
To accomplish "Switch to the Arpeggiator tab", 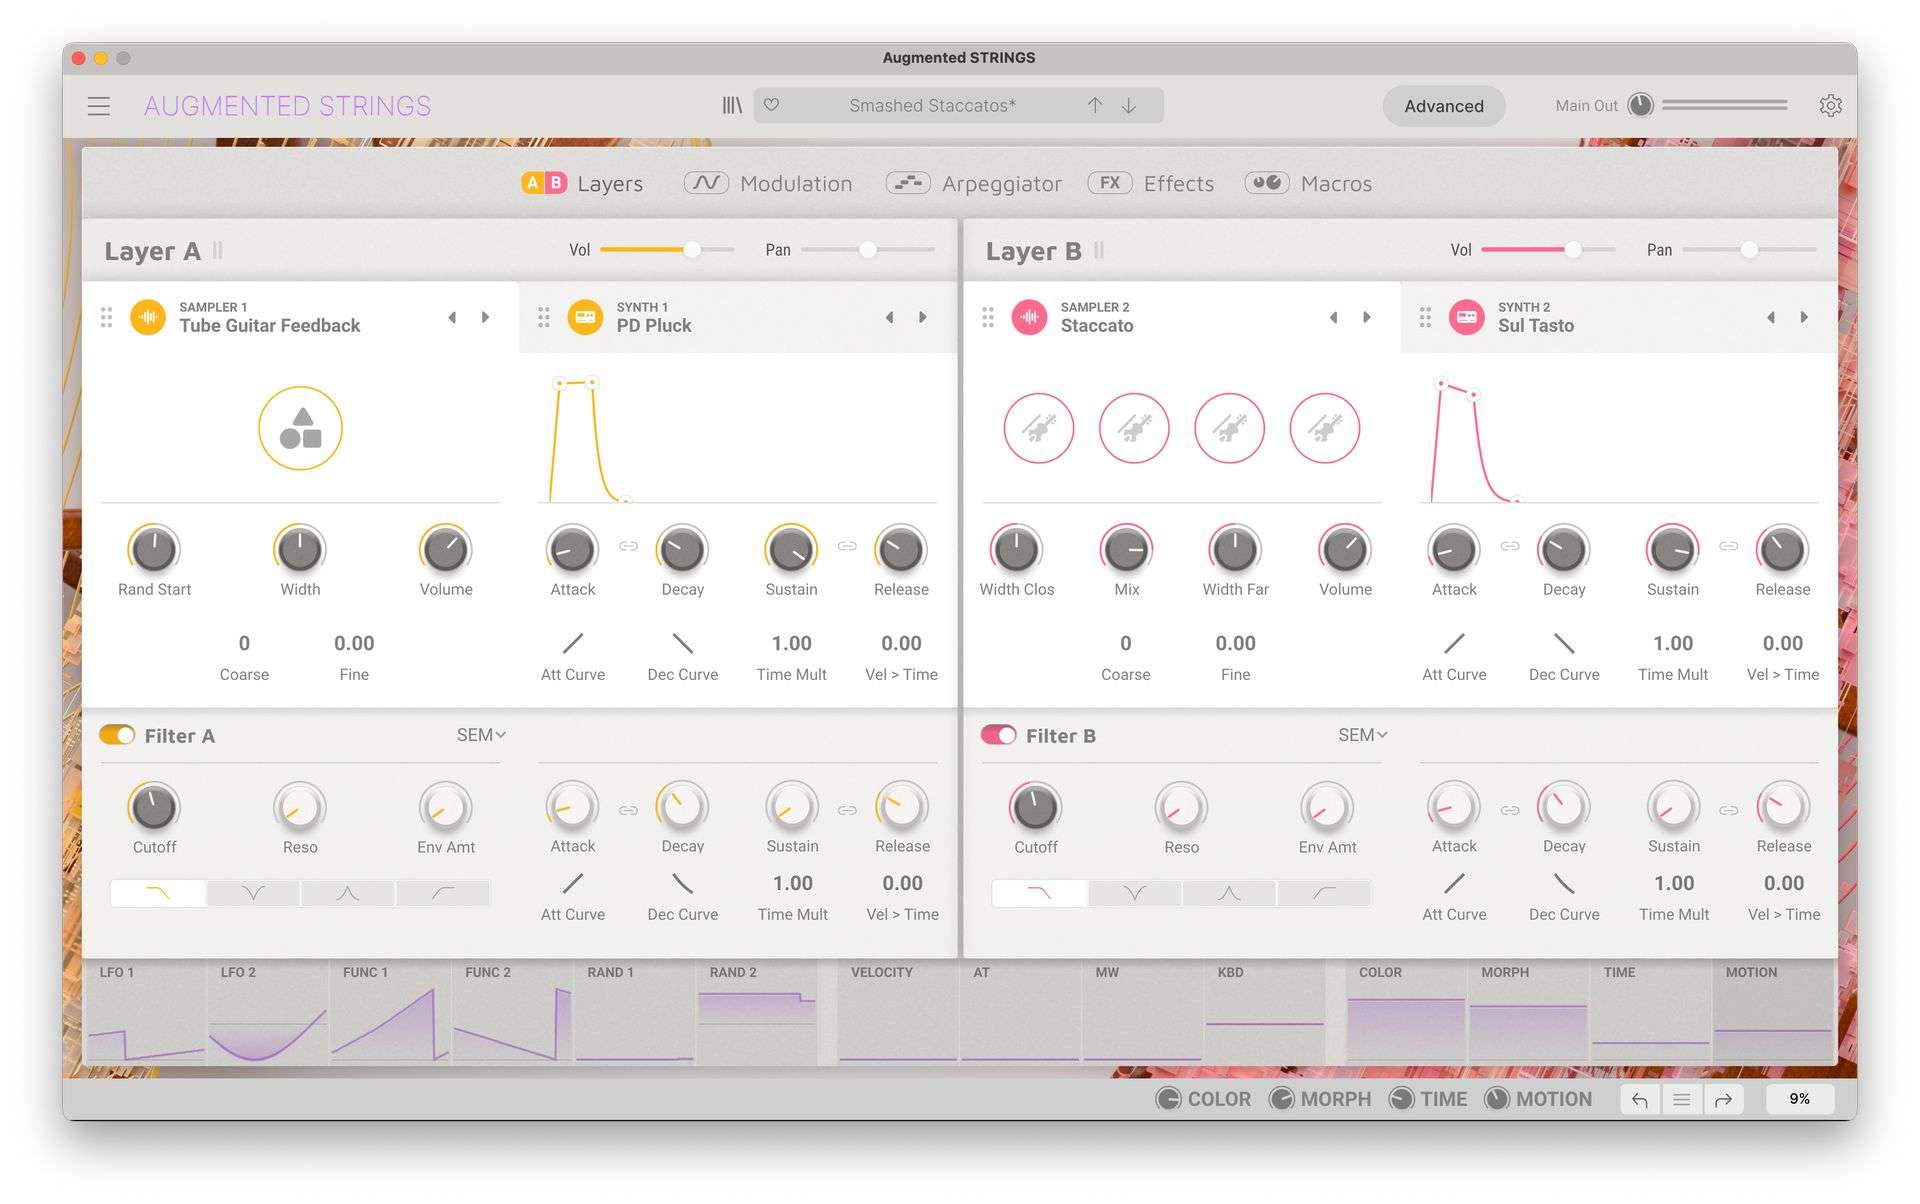I will (x=974, y=183).
